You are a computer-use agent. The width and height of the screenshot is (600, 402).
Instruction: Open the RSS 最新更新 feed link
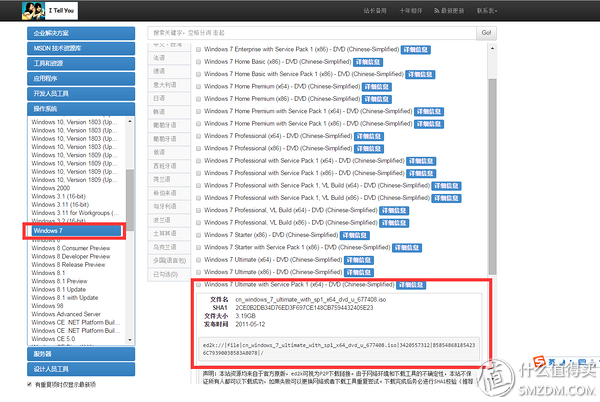tap(449, 11)
